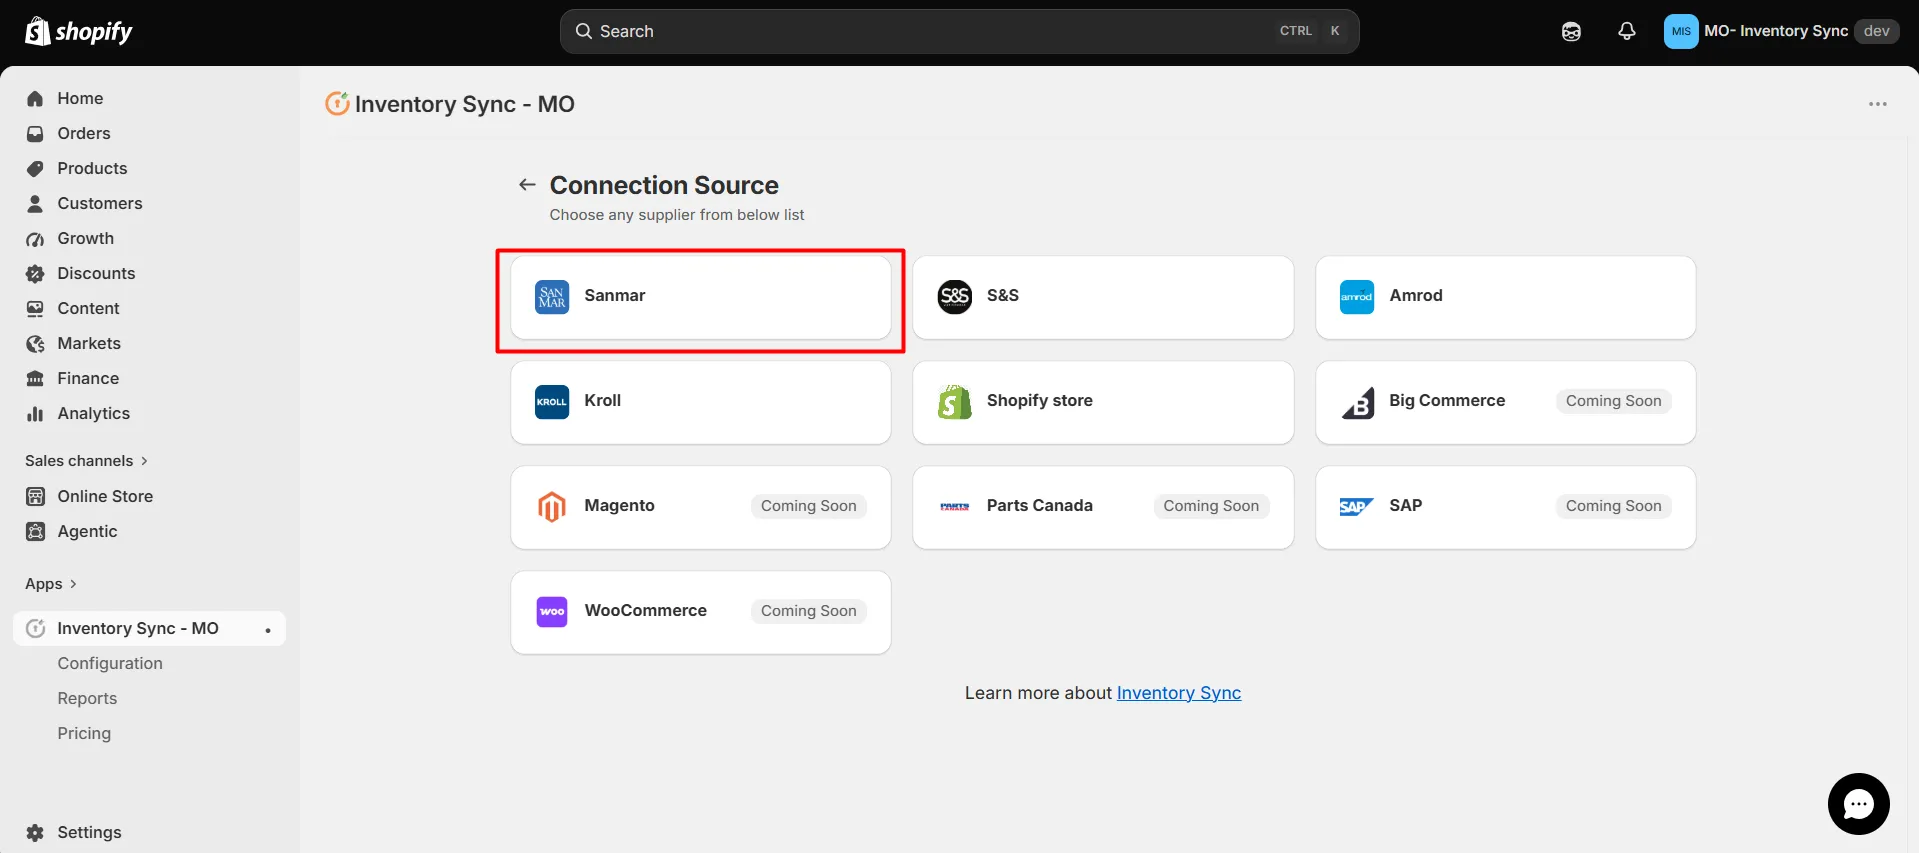Click the Analytics bar chart icon
Screen dimensions: 1919x853
pos(35,414)
